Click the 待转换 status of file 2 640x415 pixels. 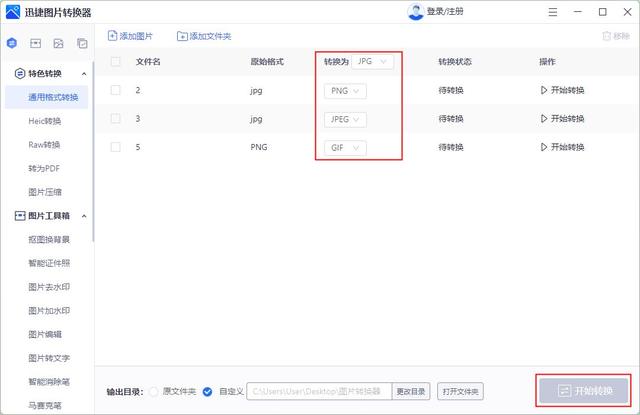point(451,90)
